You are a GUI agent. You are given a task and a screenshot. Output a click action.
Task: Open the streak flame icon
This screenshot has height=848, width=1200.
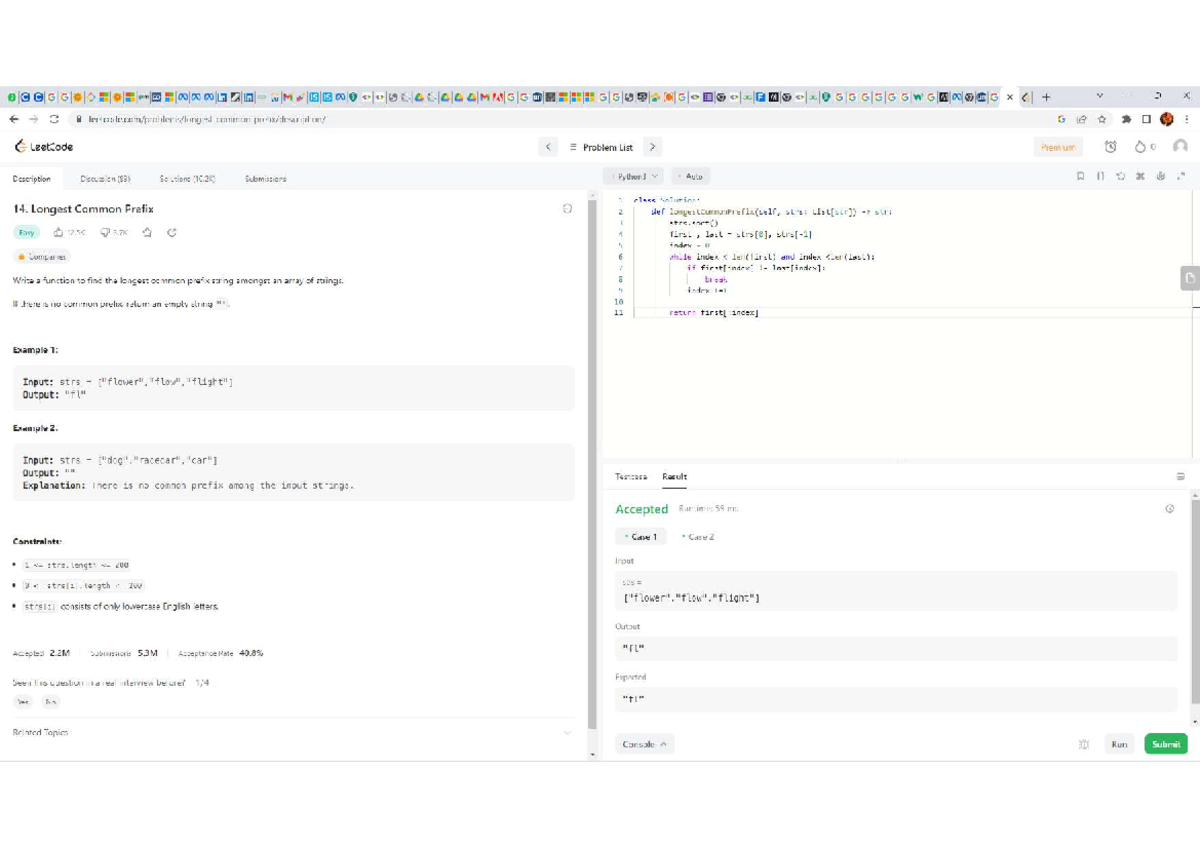coord(1139,147)
